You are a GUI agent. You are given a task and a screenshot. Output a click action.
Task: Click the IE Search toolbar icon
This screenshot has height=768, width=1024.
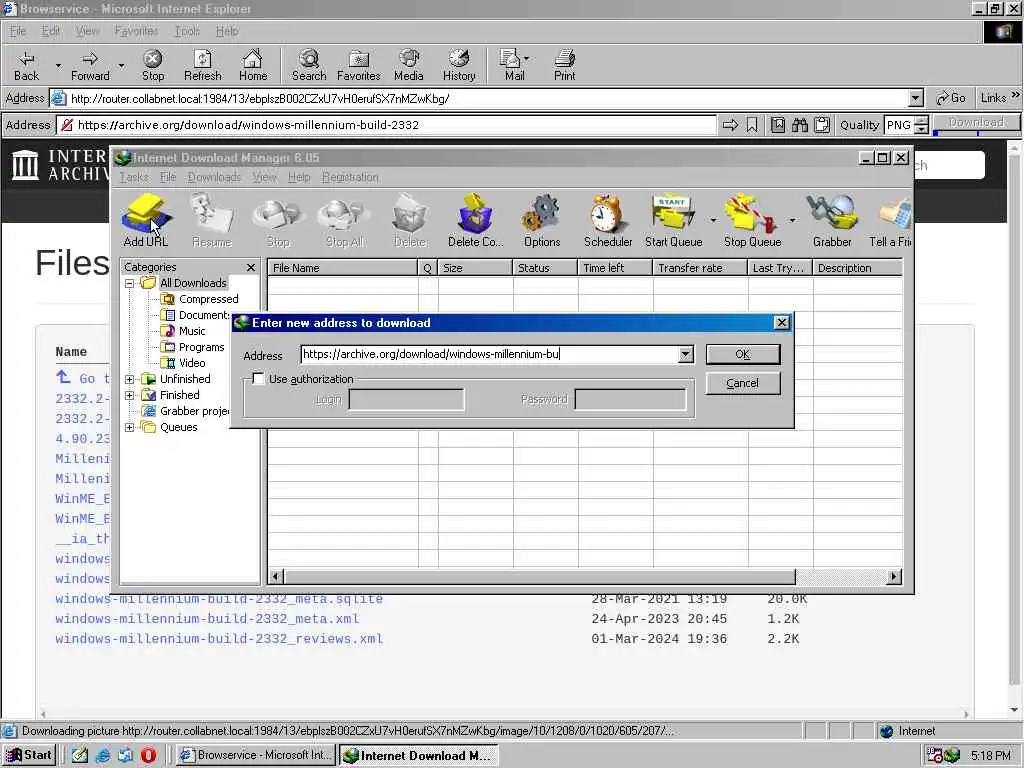309,65
